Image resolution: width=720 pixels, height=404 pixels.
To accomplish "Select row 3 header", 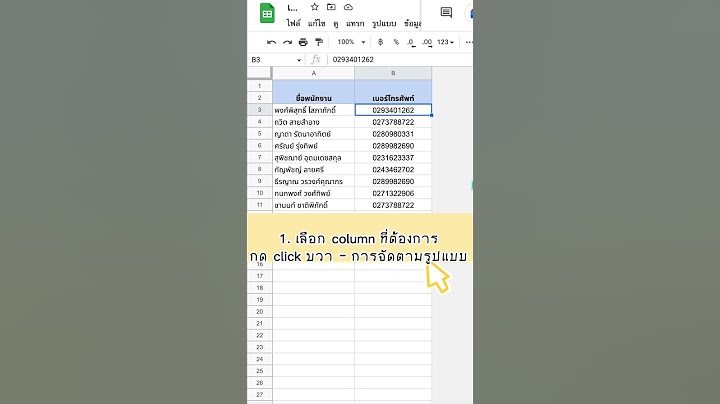I will point(259,110).
